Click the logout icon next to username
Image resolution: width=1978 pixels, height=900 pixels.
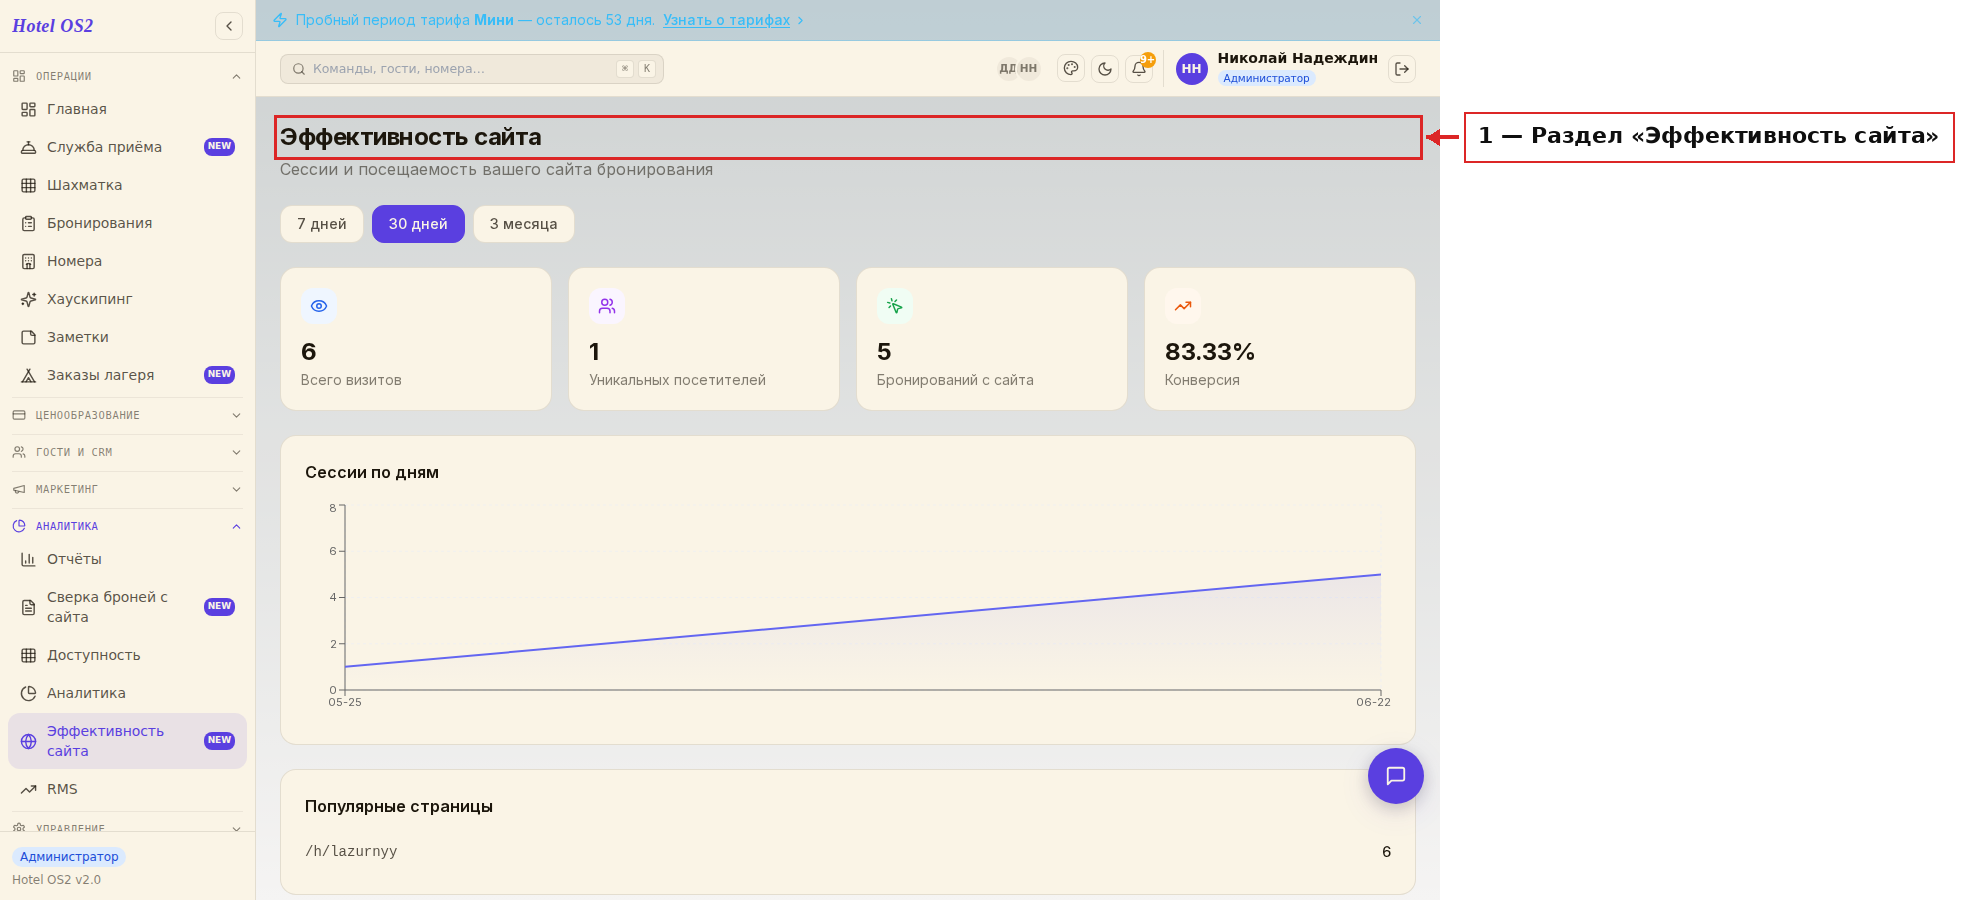[x=1402, y=69]
